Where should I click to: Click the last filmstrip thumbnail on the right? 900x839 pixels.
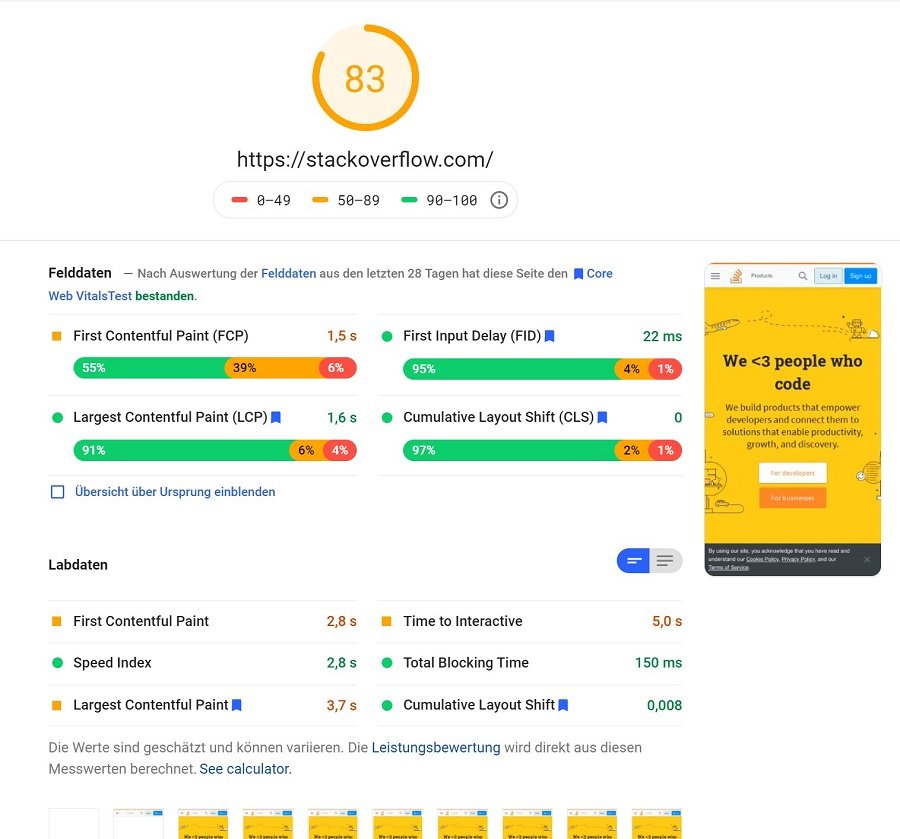point(657,824)
